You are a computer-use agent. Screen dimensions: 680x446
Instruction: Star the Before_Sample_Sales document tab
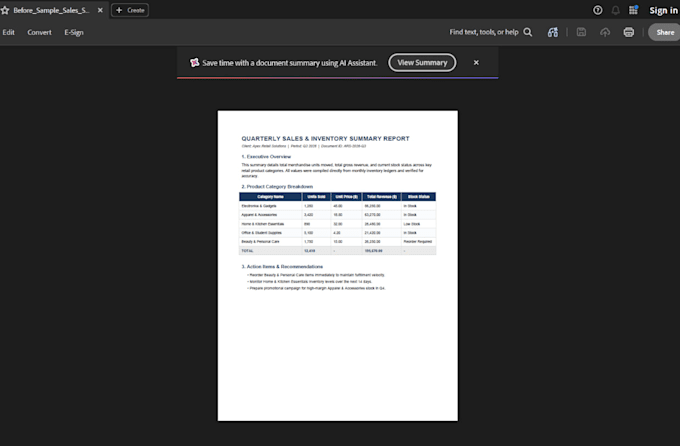click(5, 10)
